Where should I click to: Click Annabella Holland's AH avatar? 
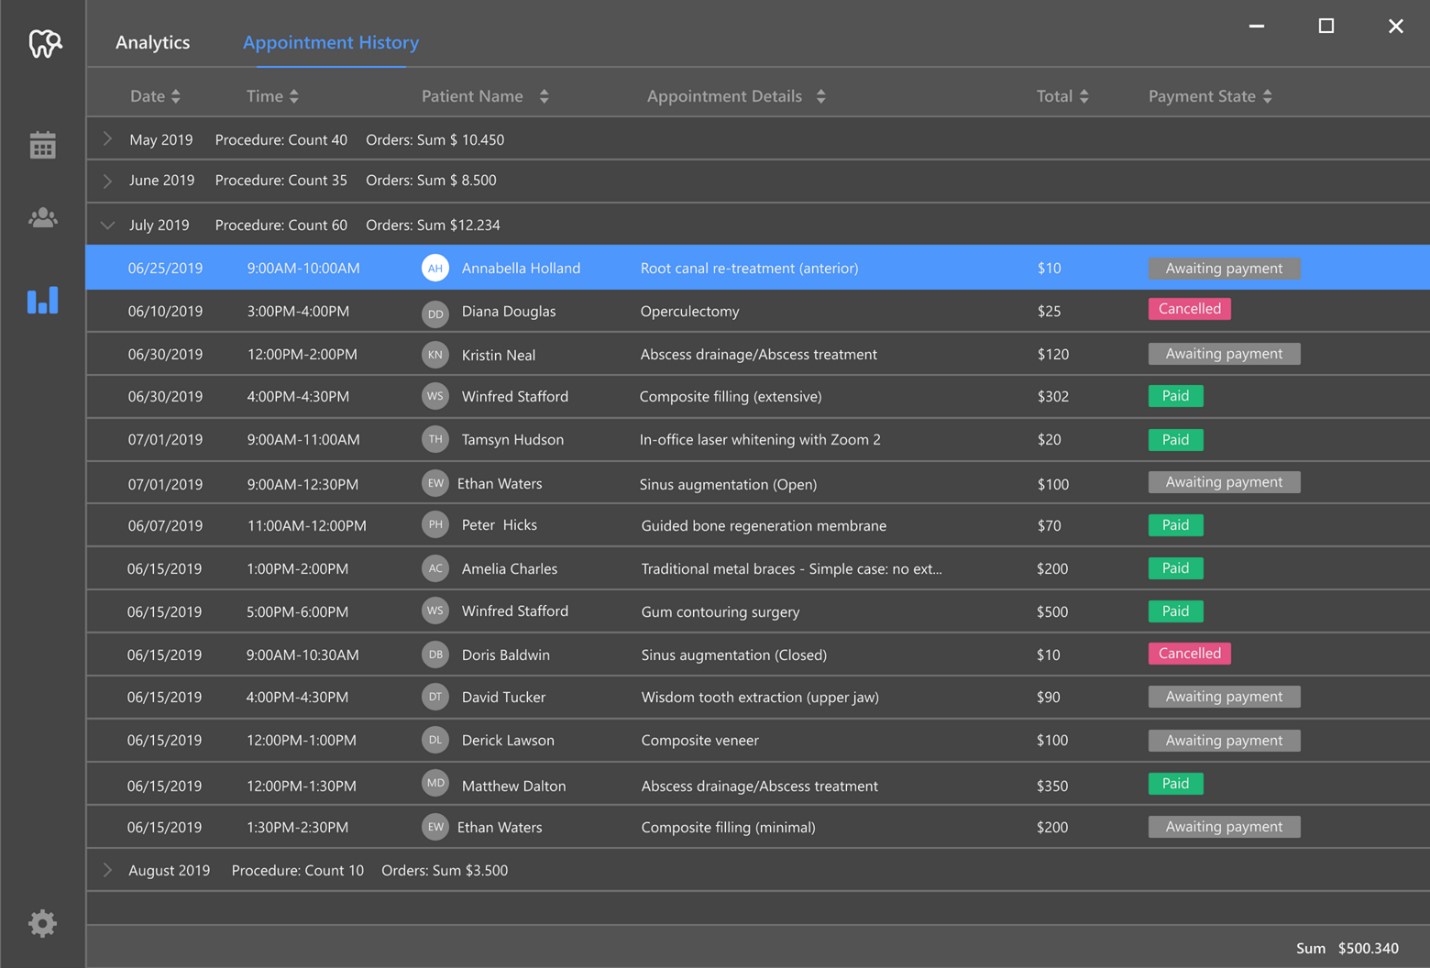(x=435, y=268)
